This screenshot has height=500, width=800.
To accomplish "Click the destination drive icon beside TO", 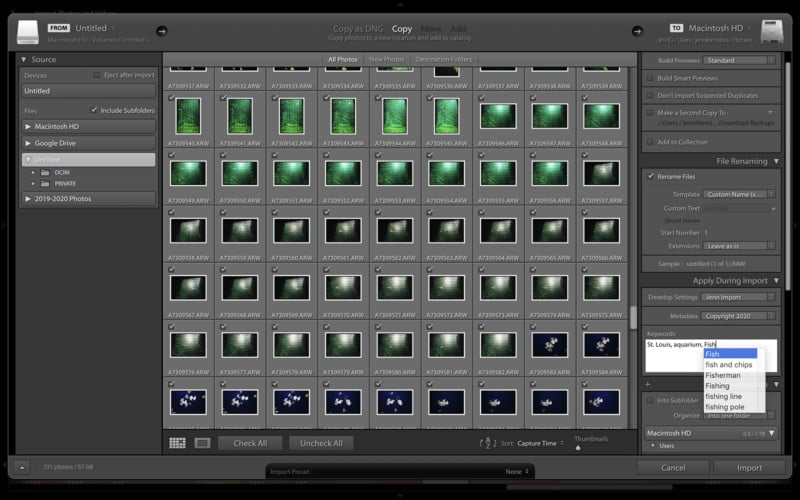I will pos(771,32).
